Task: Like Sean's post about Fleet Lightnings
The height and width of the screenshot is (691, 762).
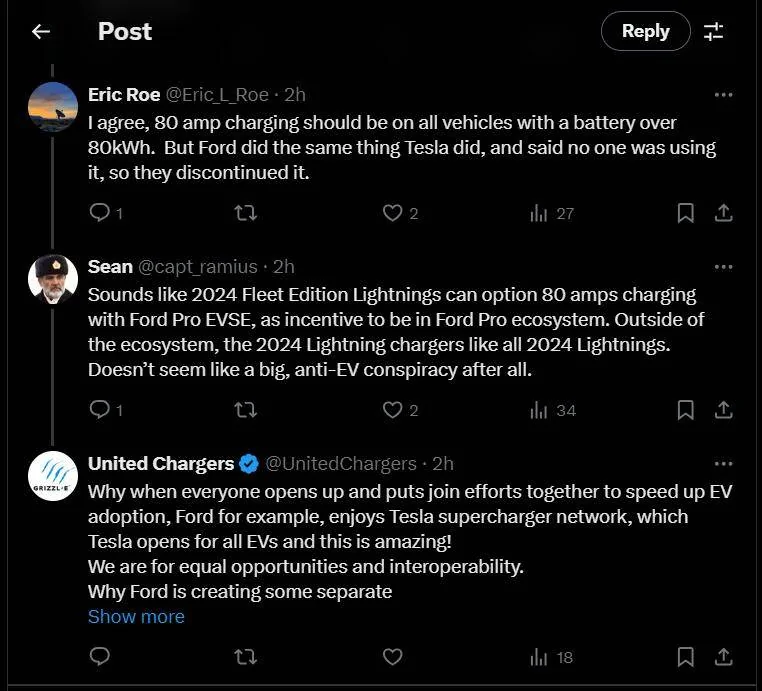Action: 393,410
